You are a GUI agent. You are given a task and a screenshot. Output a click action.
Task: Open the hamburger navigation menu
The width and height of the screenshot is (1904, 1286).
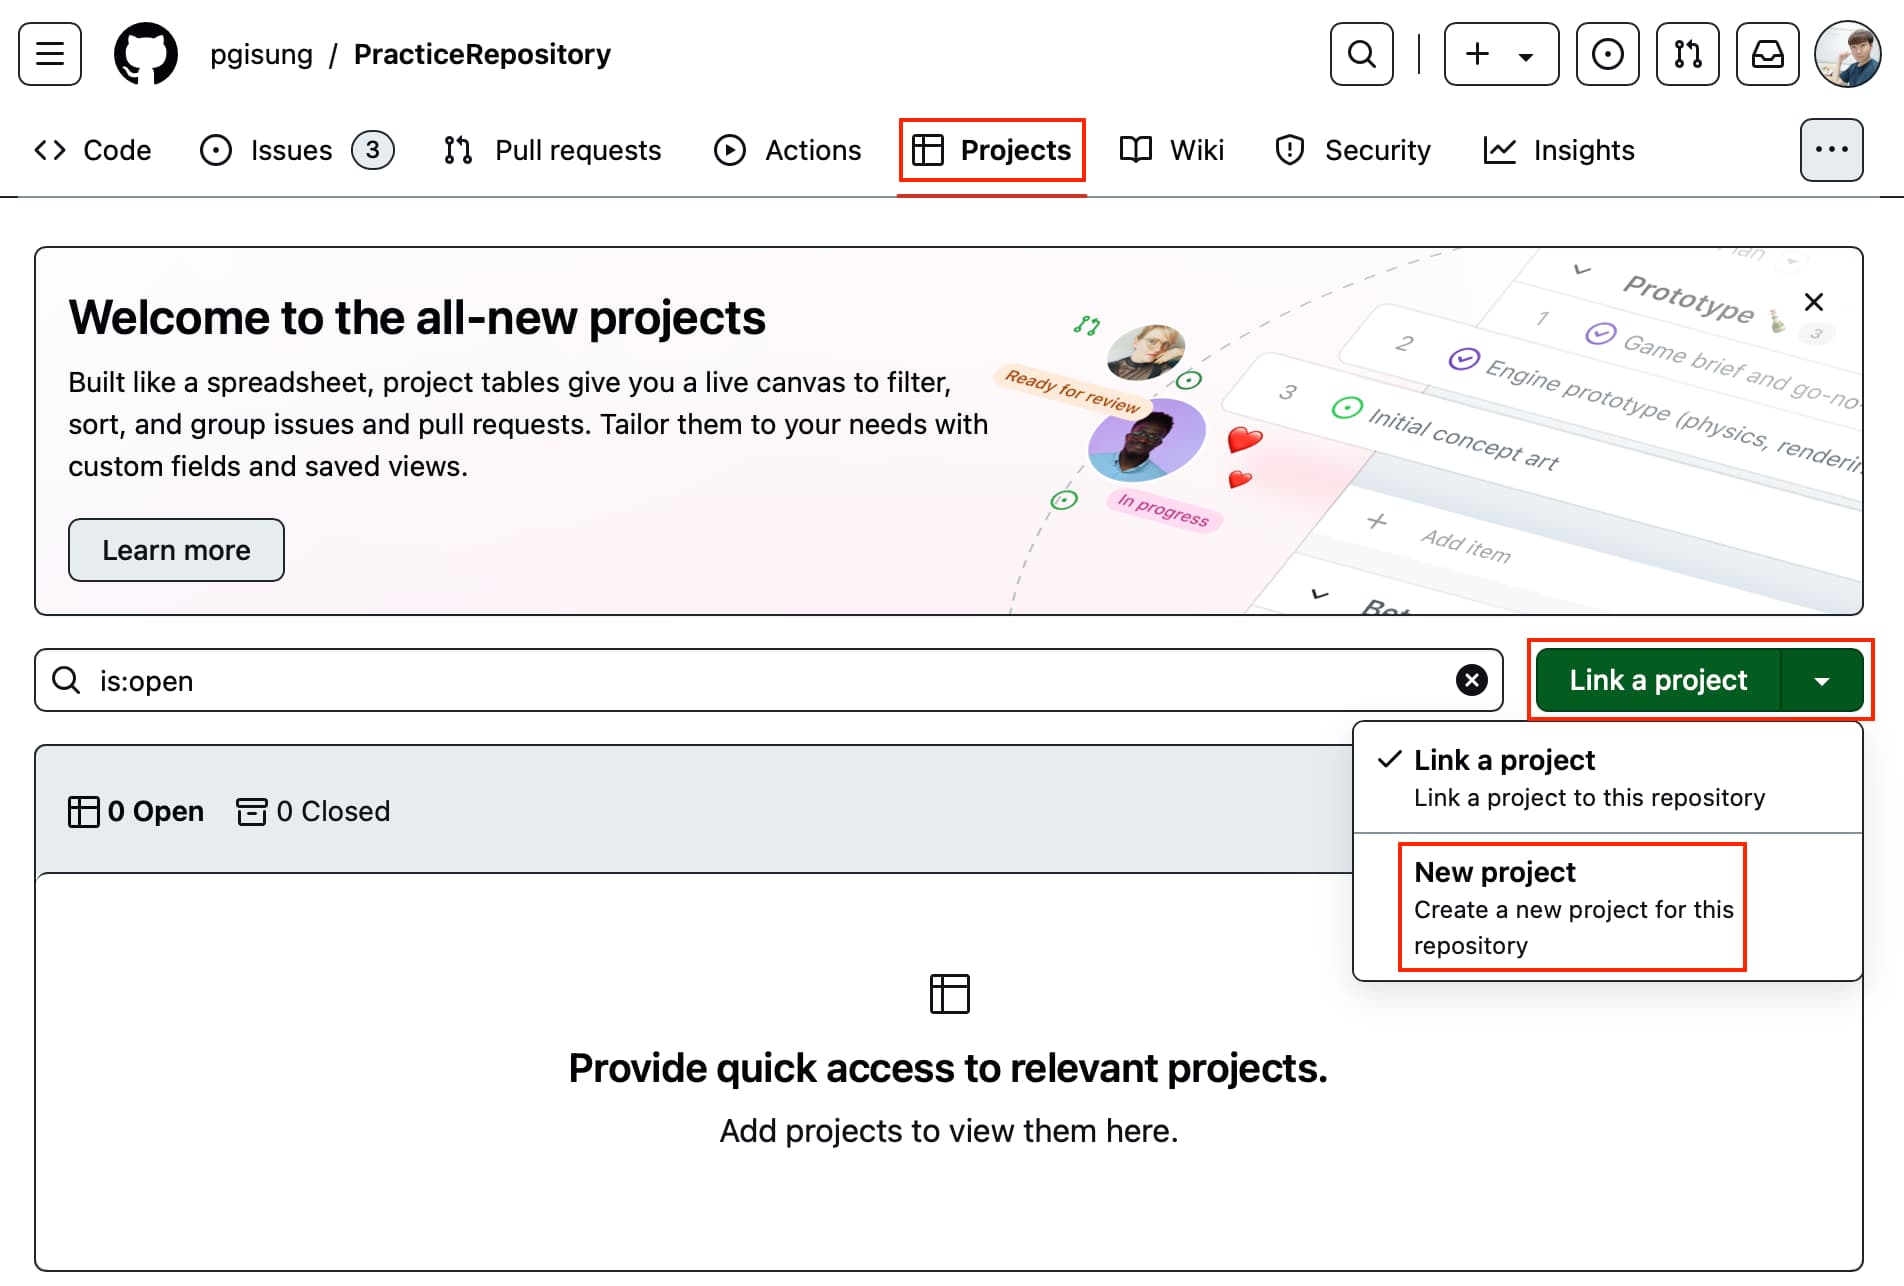[50, 54]
